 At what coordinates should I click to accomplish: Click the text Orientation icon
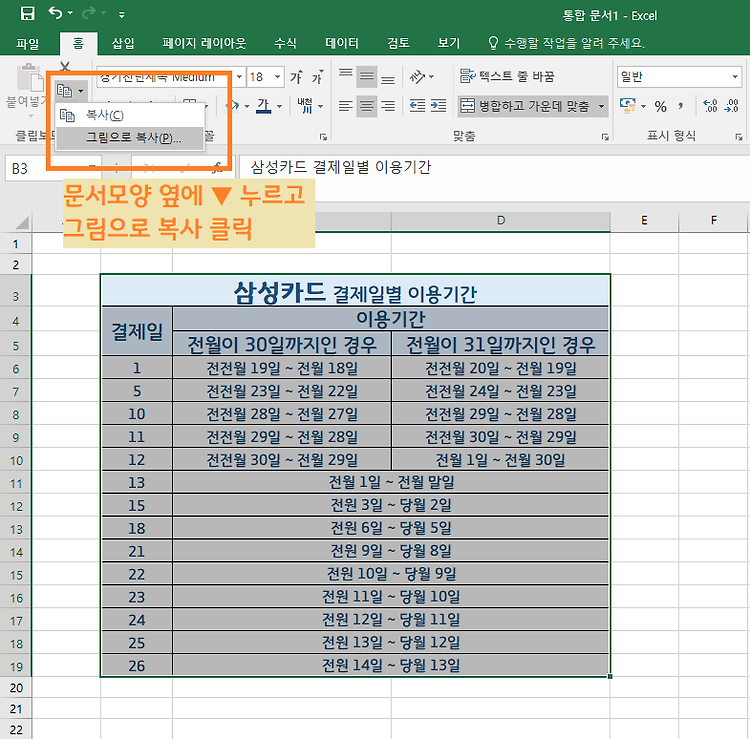coord(418,77)
